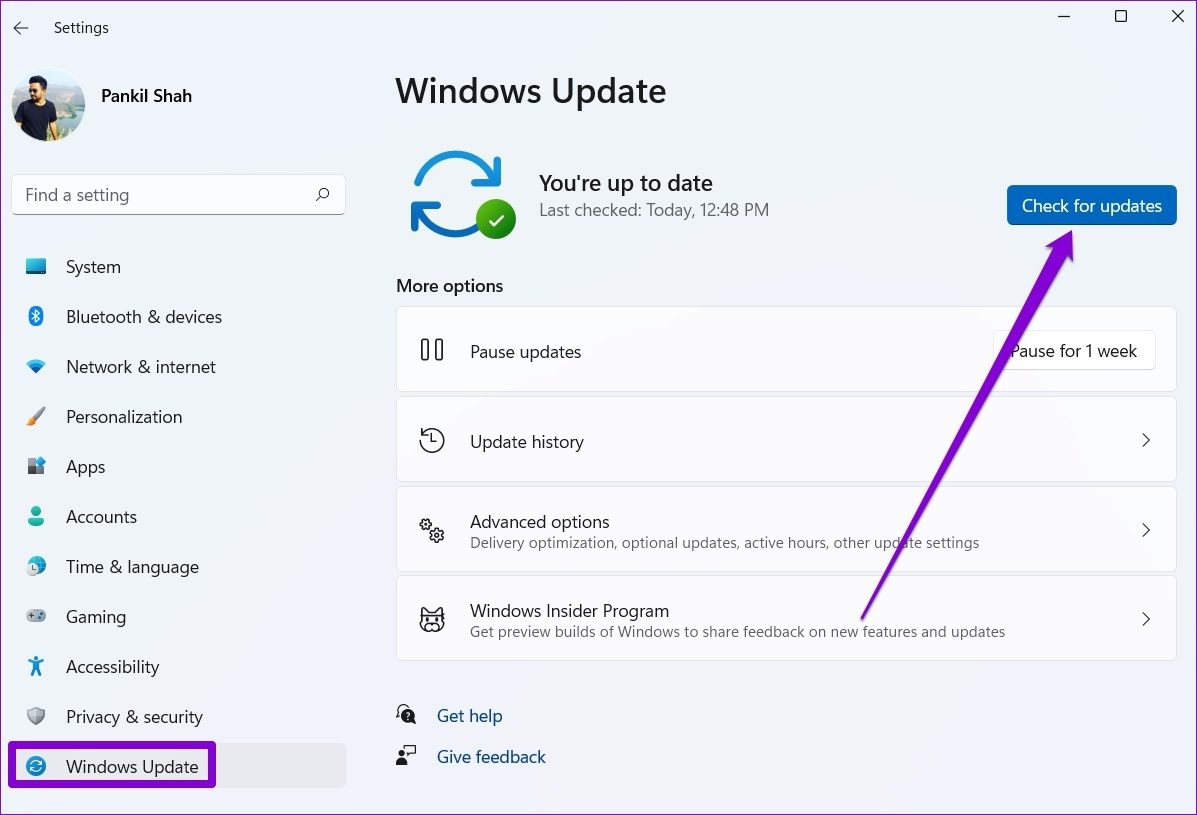This screenshot has height=815, width=1197.
Task: Click the search magnifier icon
Action: [322, 195]
